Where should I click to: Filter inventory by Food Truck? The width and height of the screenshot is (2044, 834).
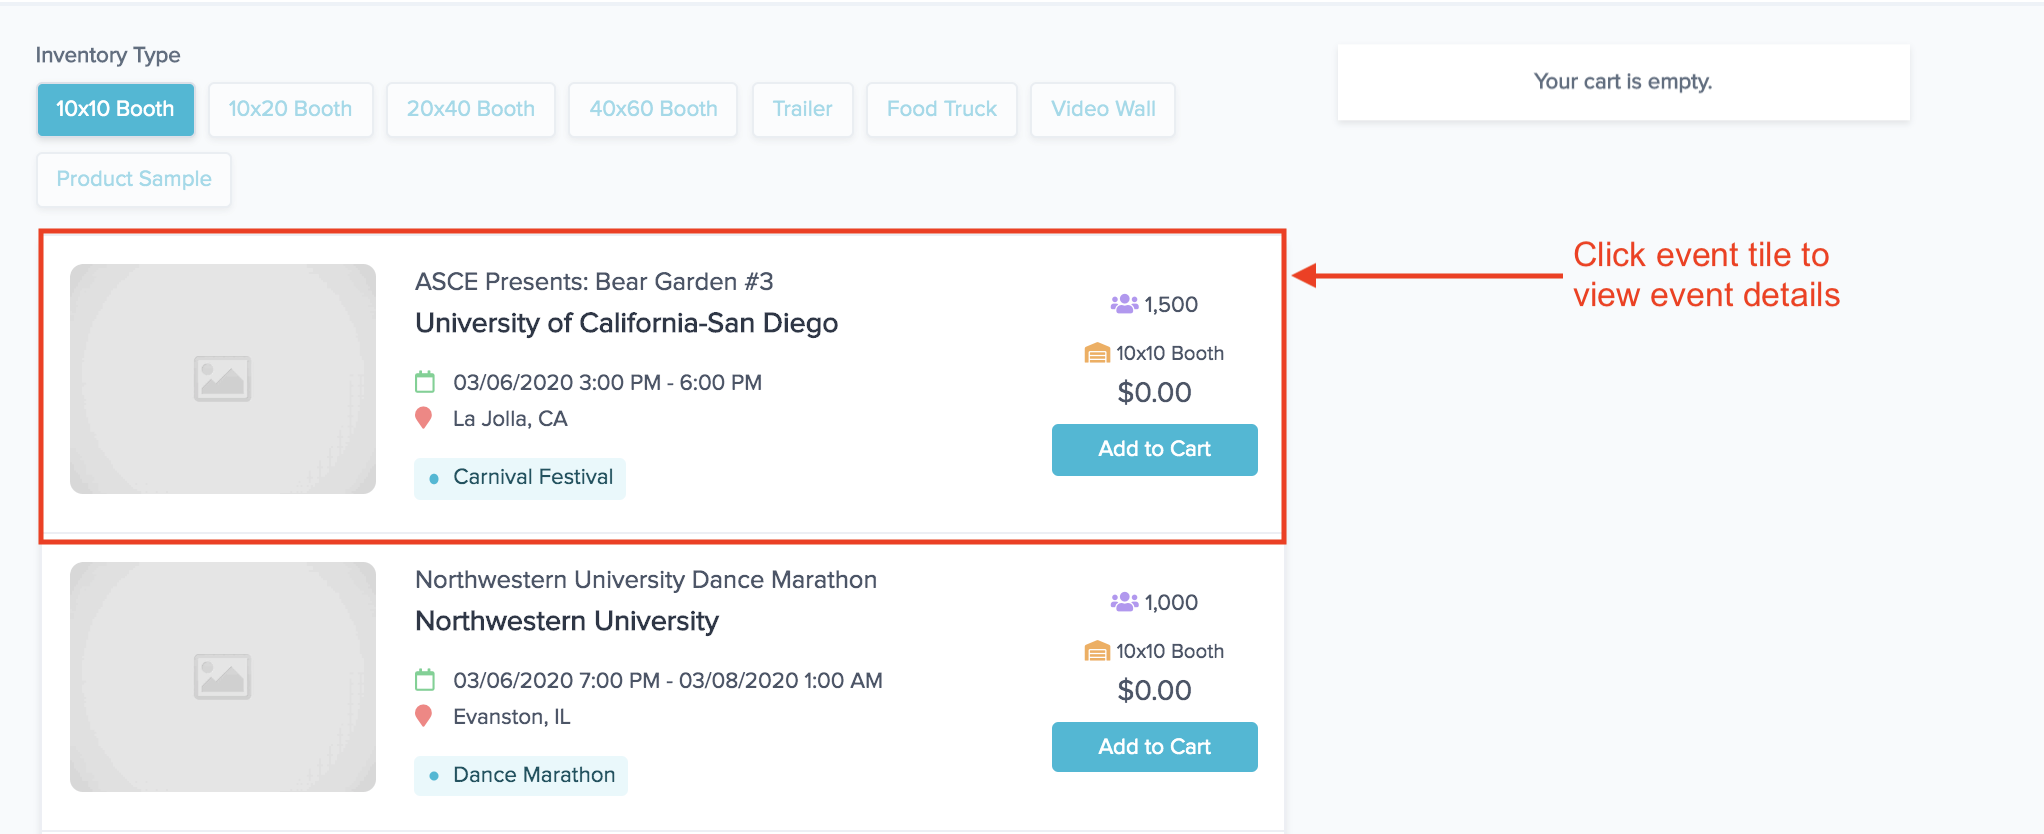point(942,109)
